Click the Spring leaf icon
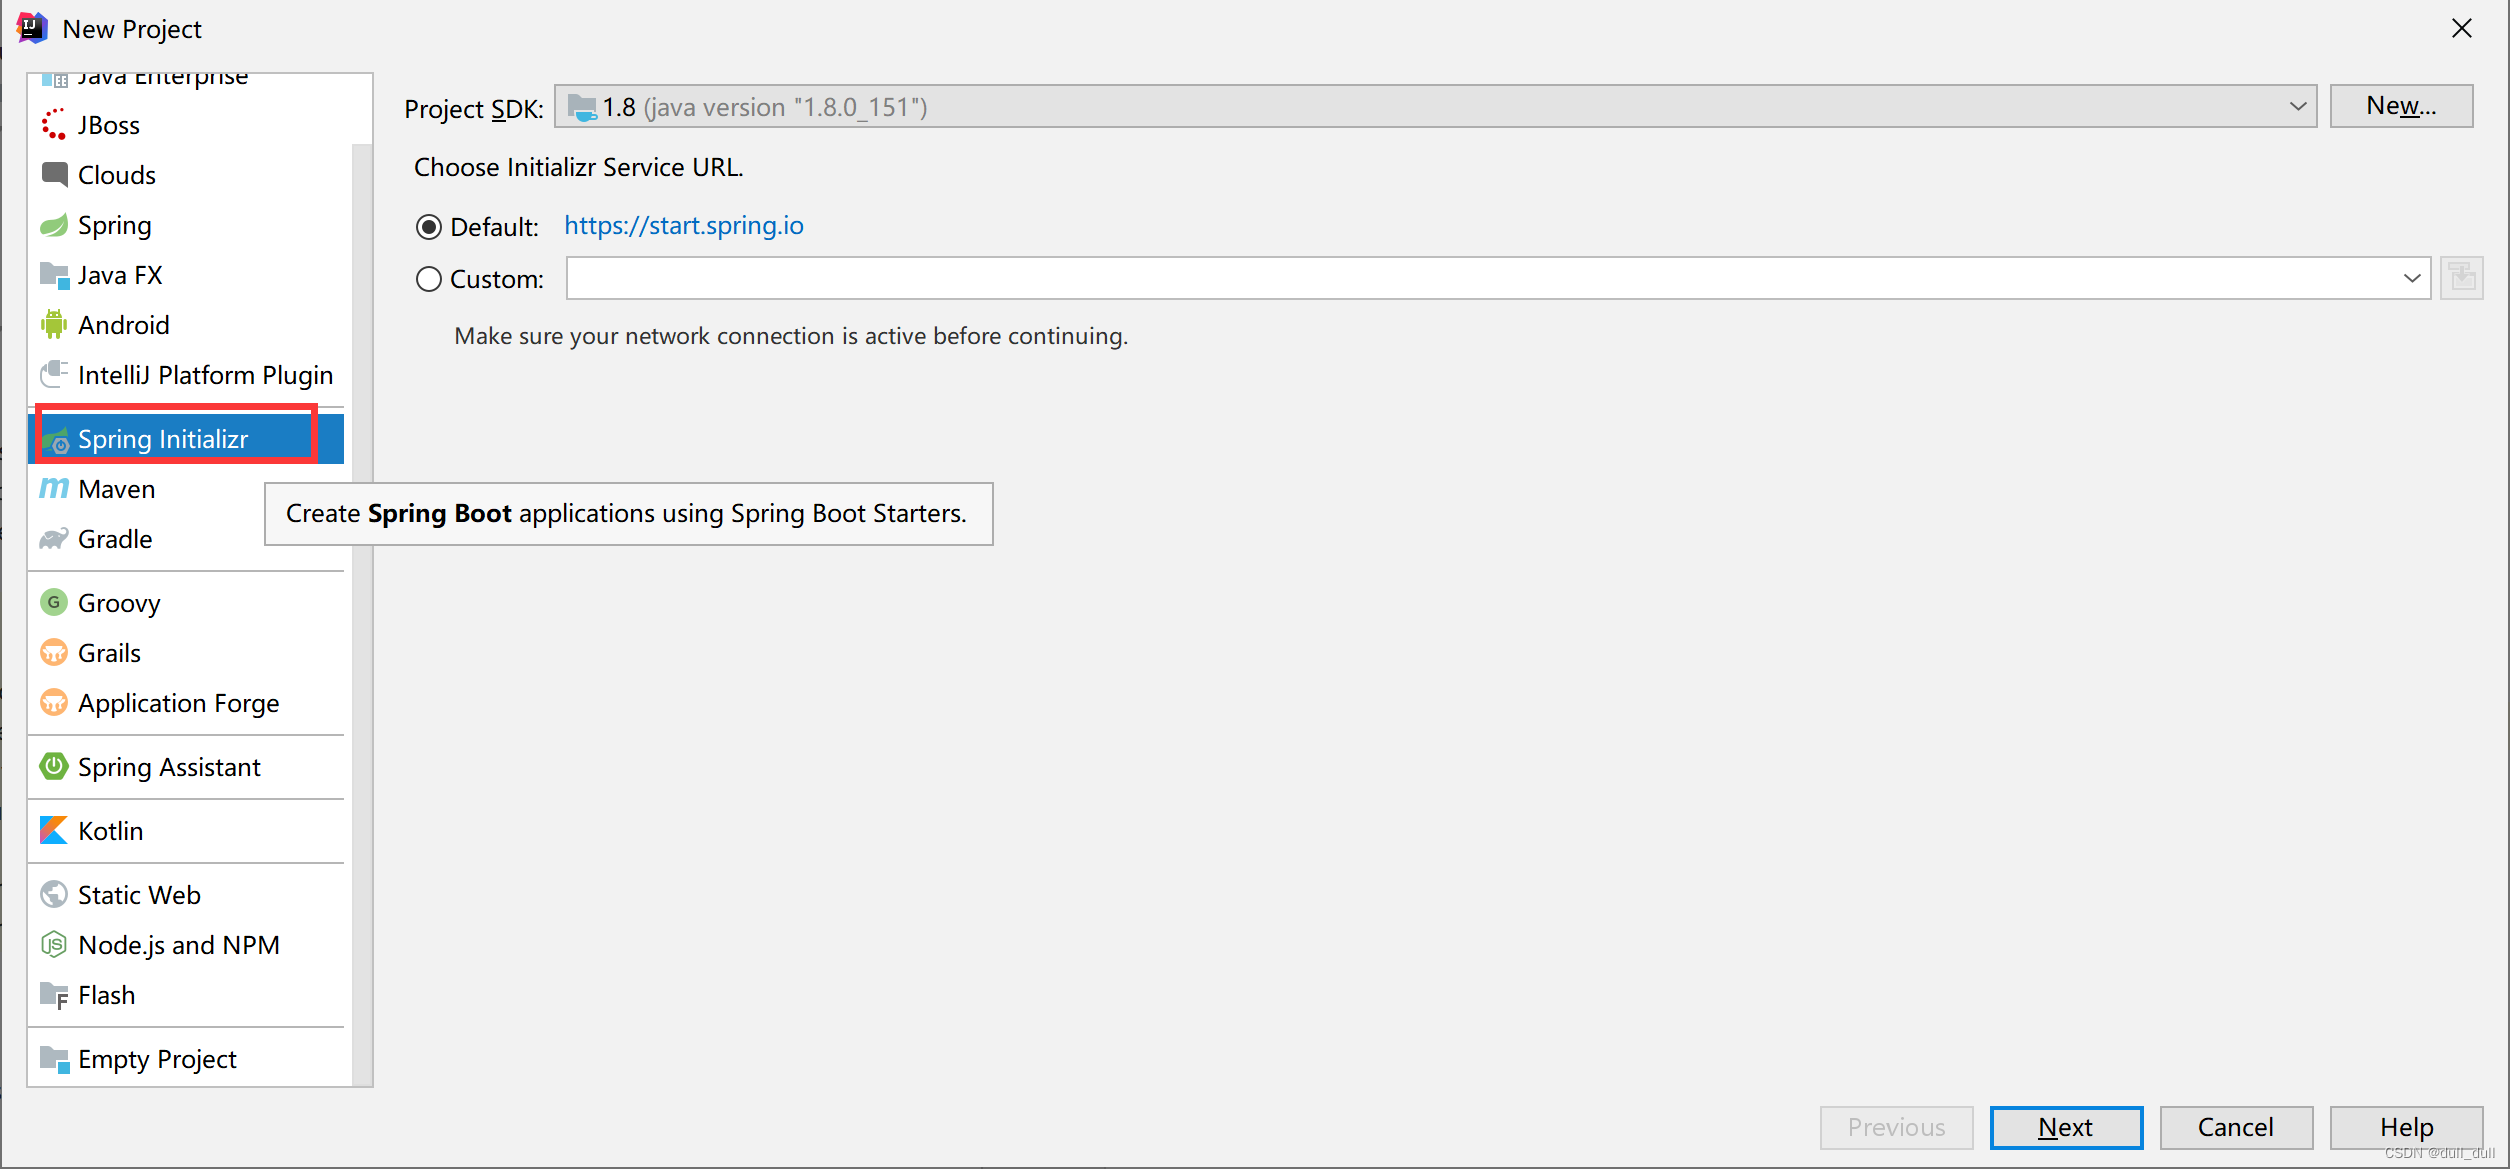 click(x=54, y=225)
